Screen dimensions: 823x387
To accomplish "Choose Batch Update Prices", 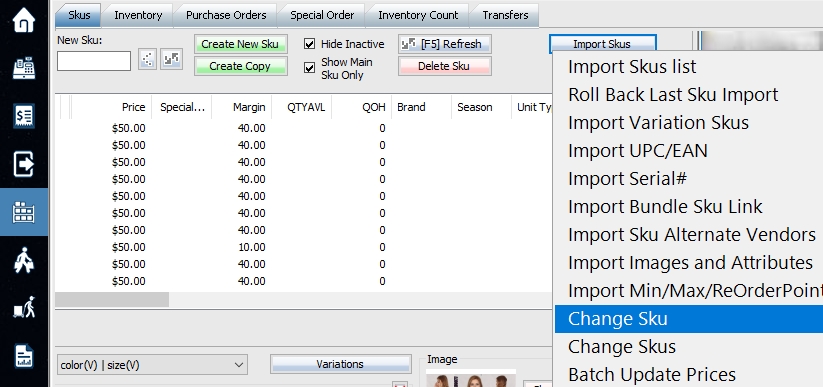I will pos(689,374).
